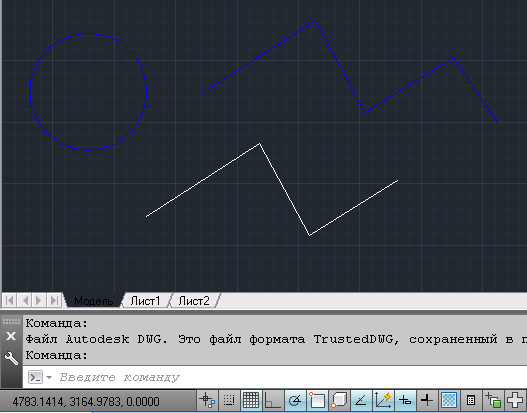The width and height of the screenshot is (527, 413).
Task: Go to previous layout tab arrow
Action: pos(25,300)
